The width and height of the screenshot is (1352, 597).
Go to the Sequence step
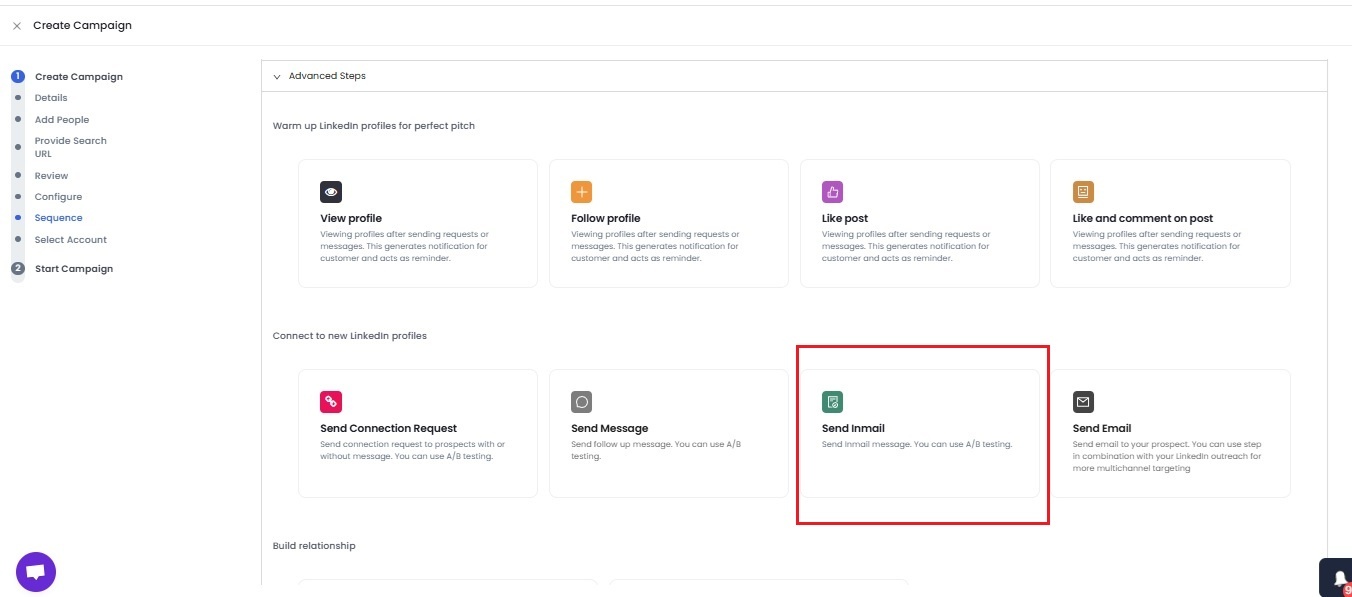click(59, 218)
